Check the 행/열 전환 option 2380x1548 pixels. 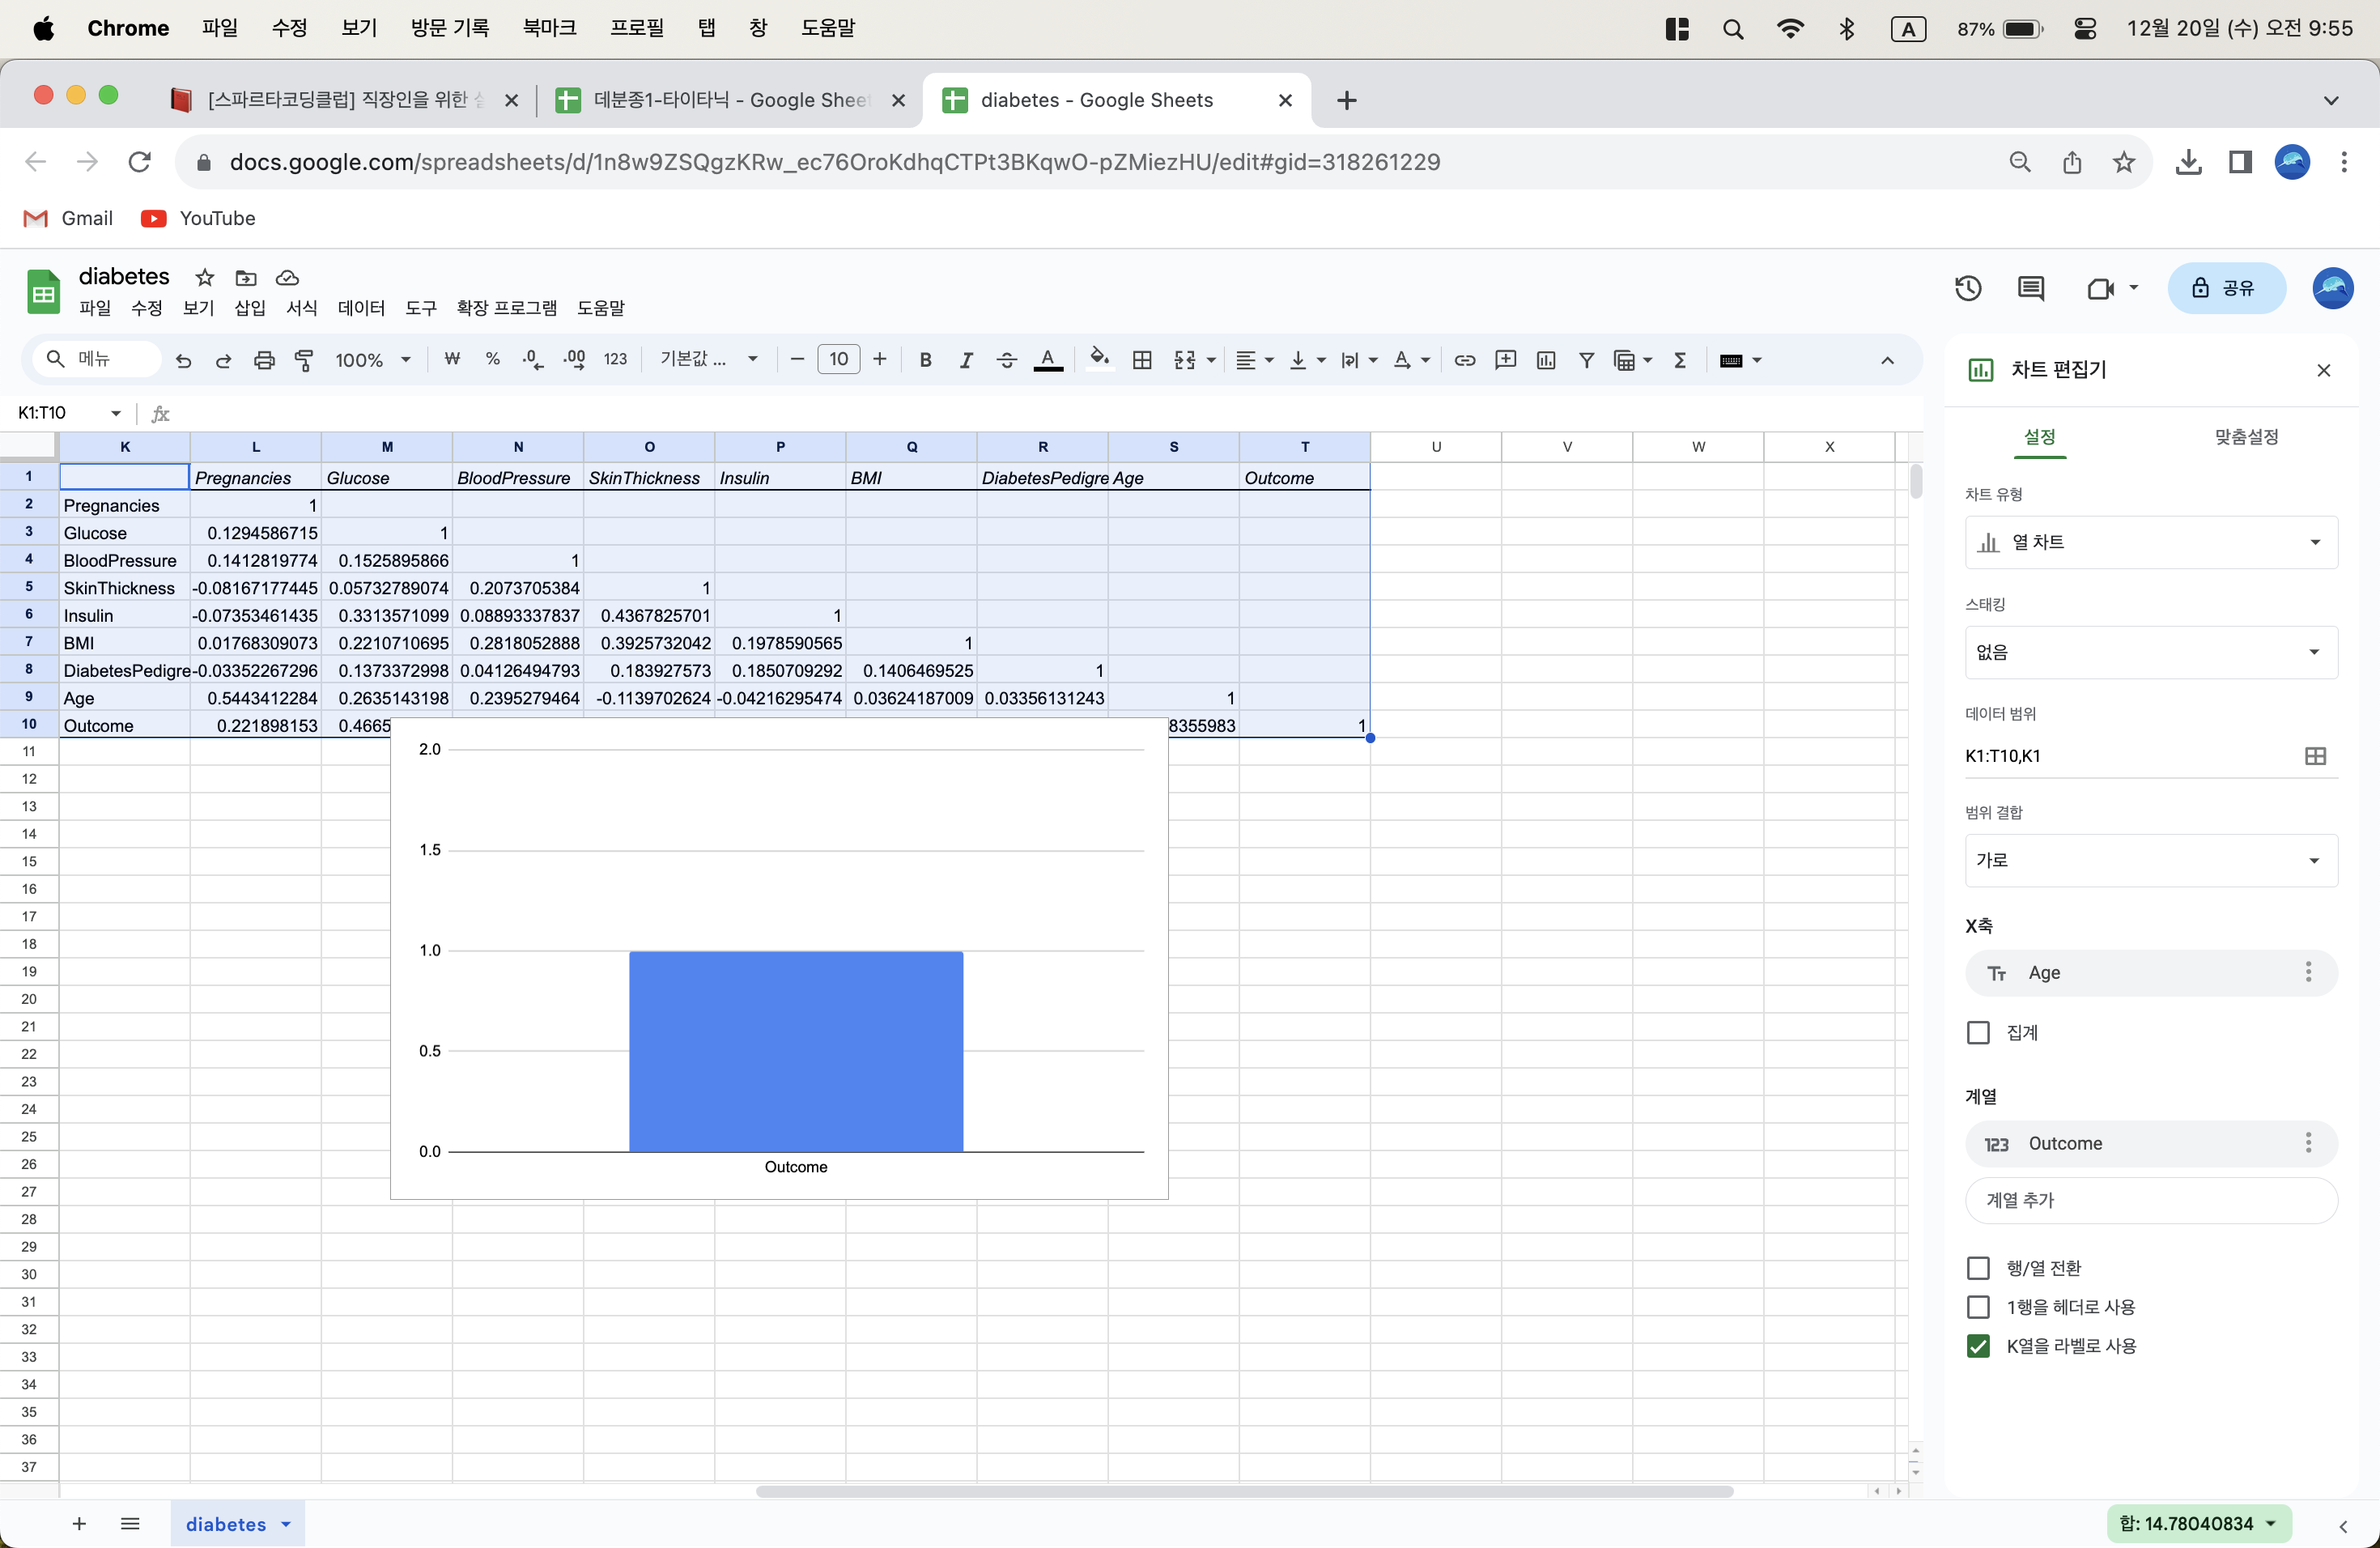(x=1978, y=1268)
